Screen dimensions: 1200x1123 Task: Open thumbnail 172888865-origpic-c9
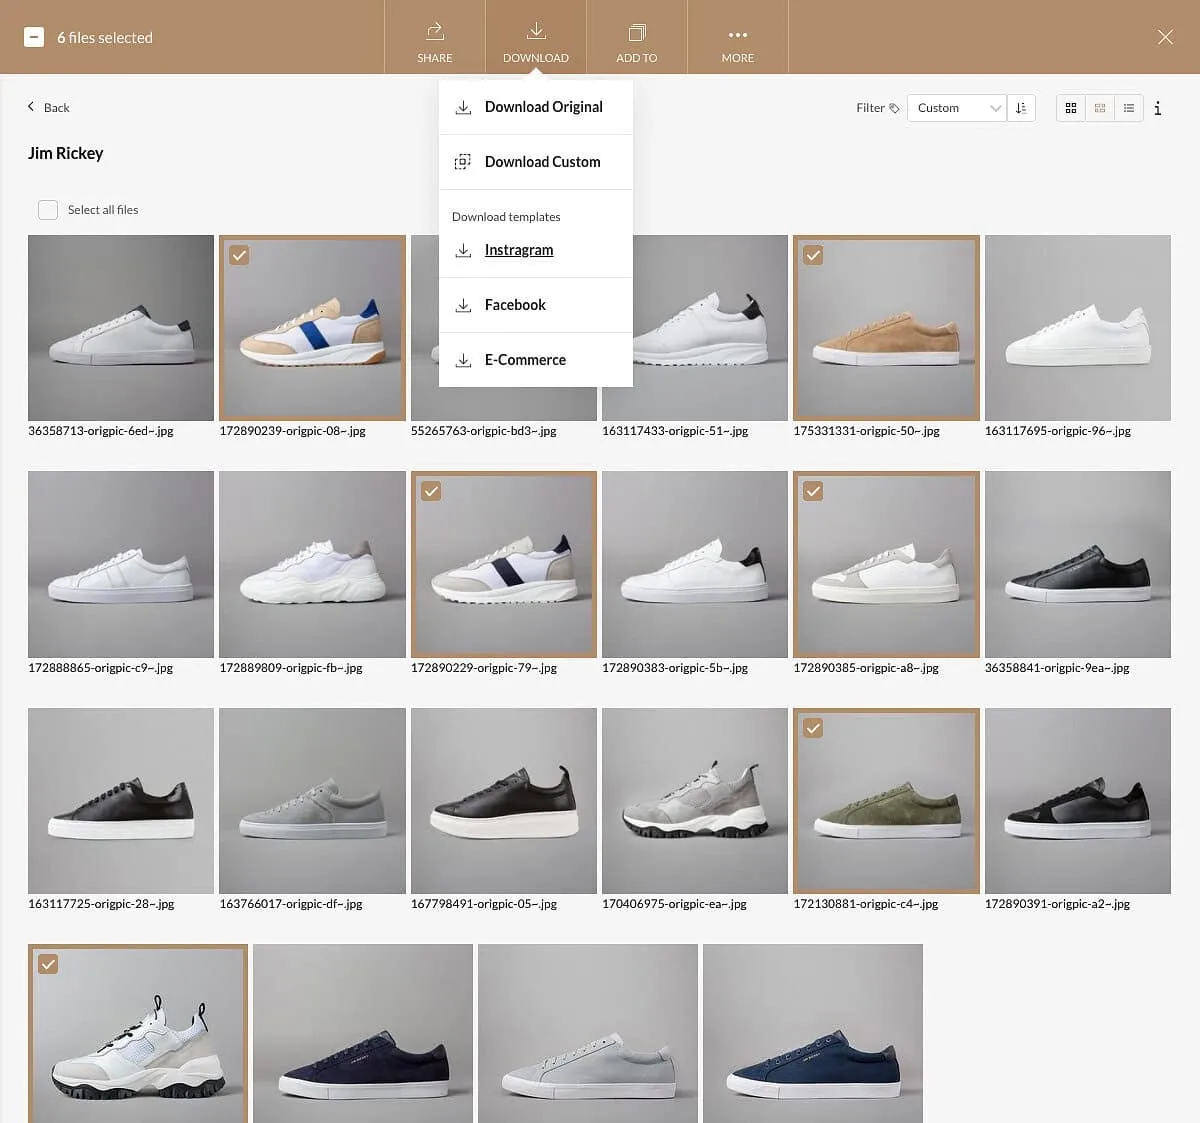click(x=121, y=564)
